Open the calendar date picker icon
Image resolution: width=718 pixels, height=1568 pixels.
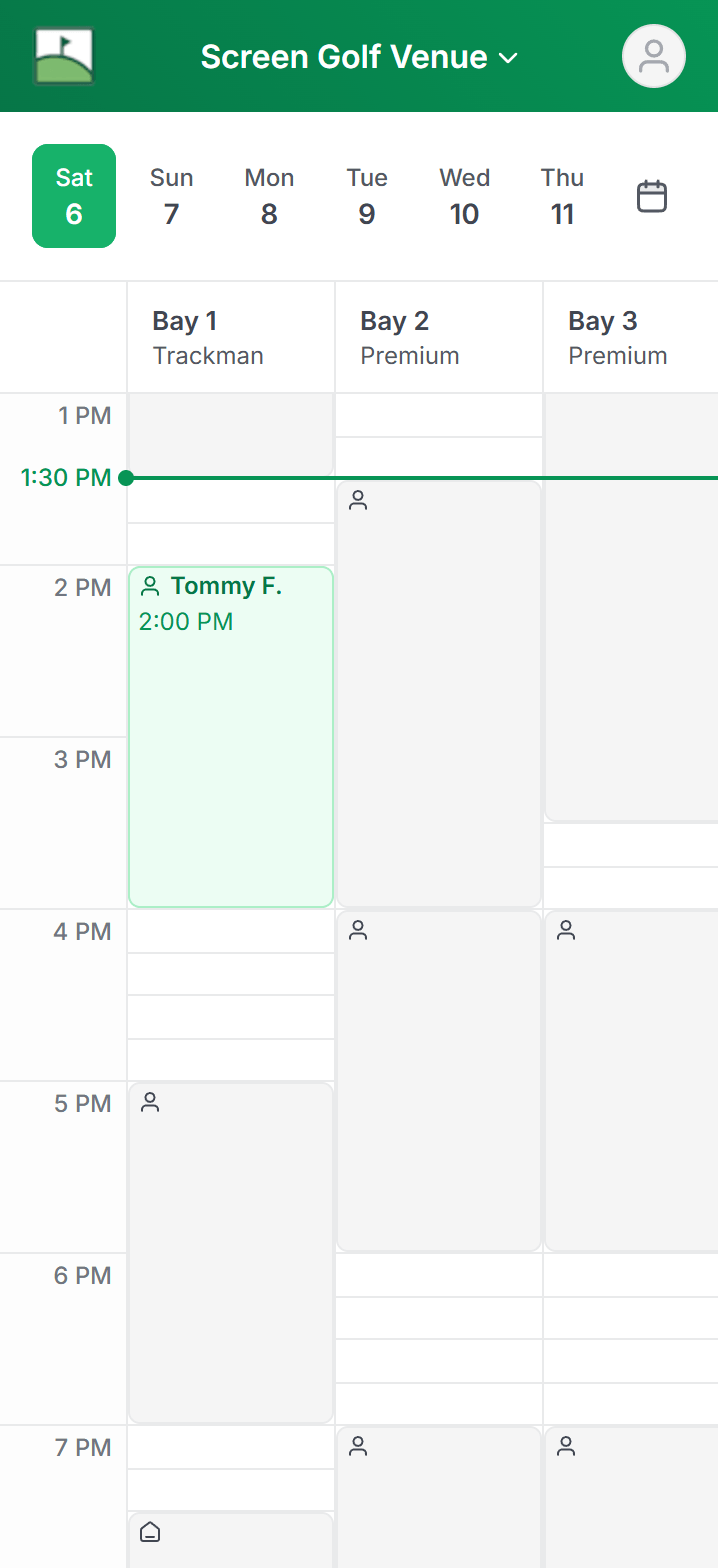(652, 196)
